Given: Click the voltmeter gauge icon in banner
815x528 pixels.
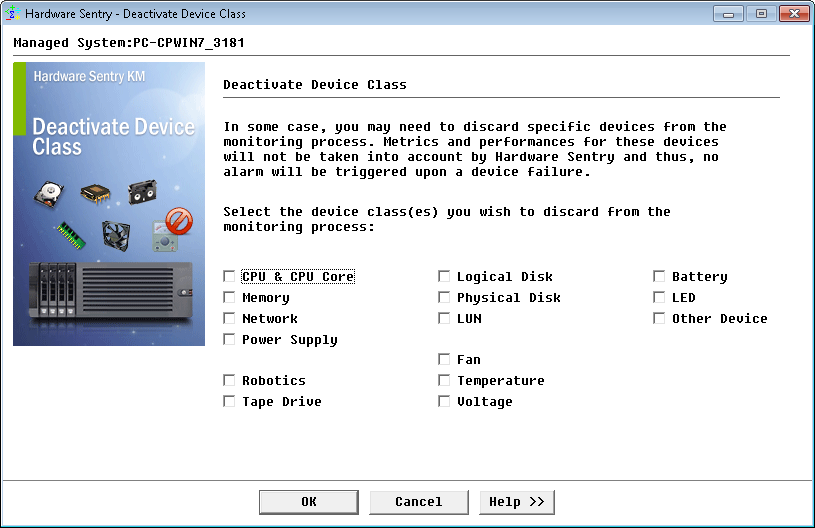Looking at the screenshot, I should (164, 238).
